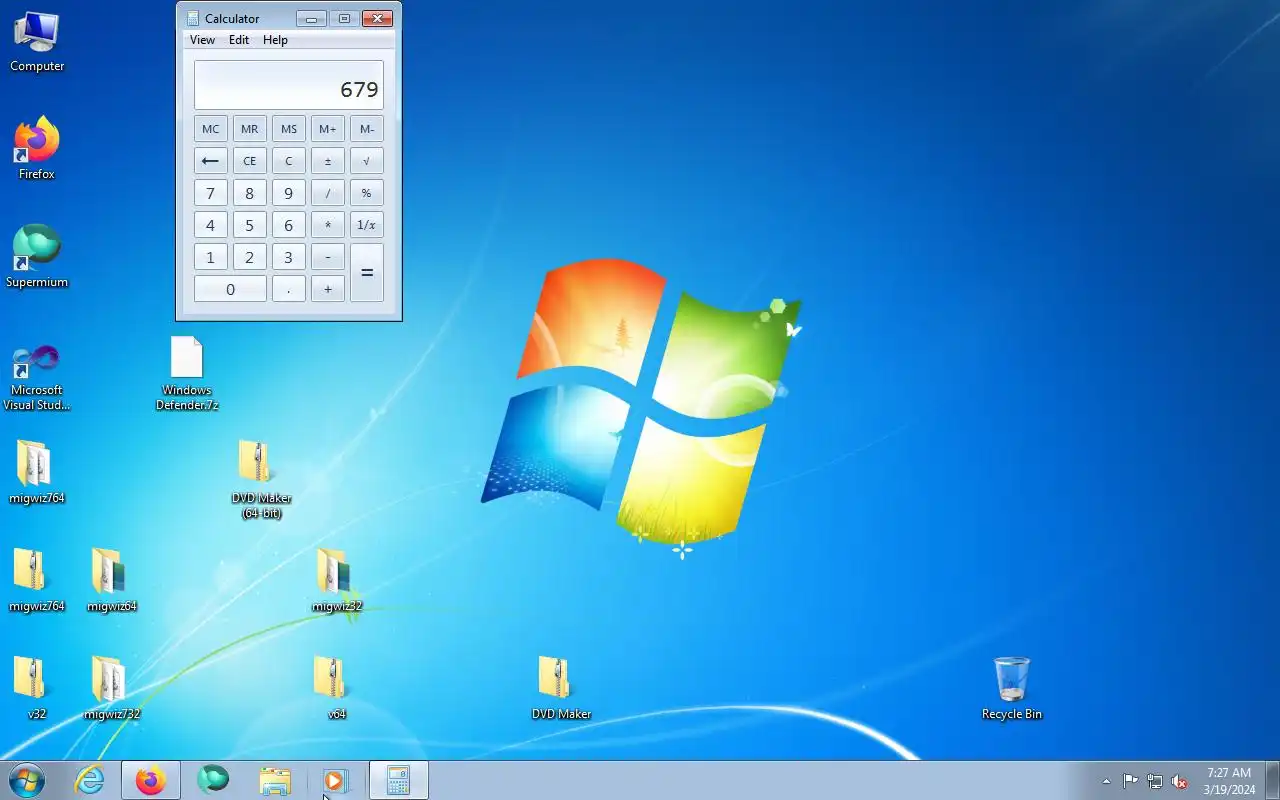The width and height of the screenshot is (1280, 800).
Task: Click the 9 digit button
Action: 288,193
